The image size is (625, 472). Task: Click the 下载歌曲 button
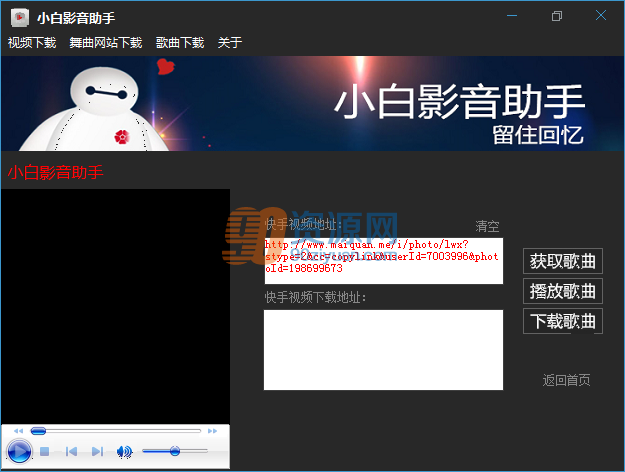coord(562,321)
